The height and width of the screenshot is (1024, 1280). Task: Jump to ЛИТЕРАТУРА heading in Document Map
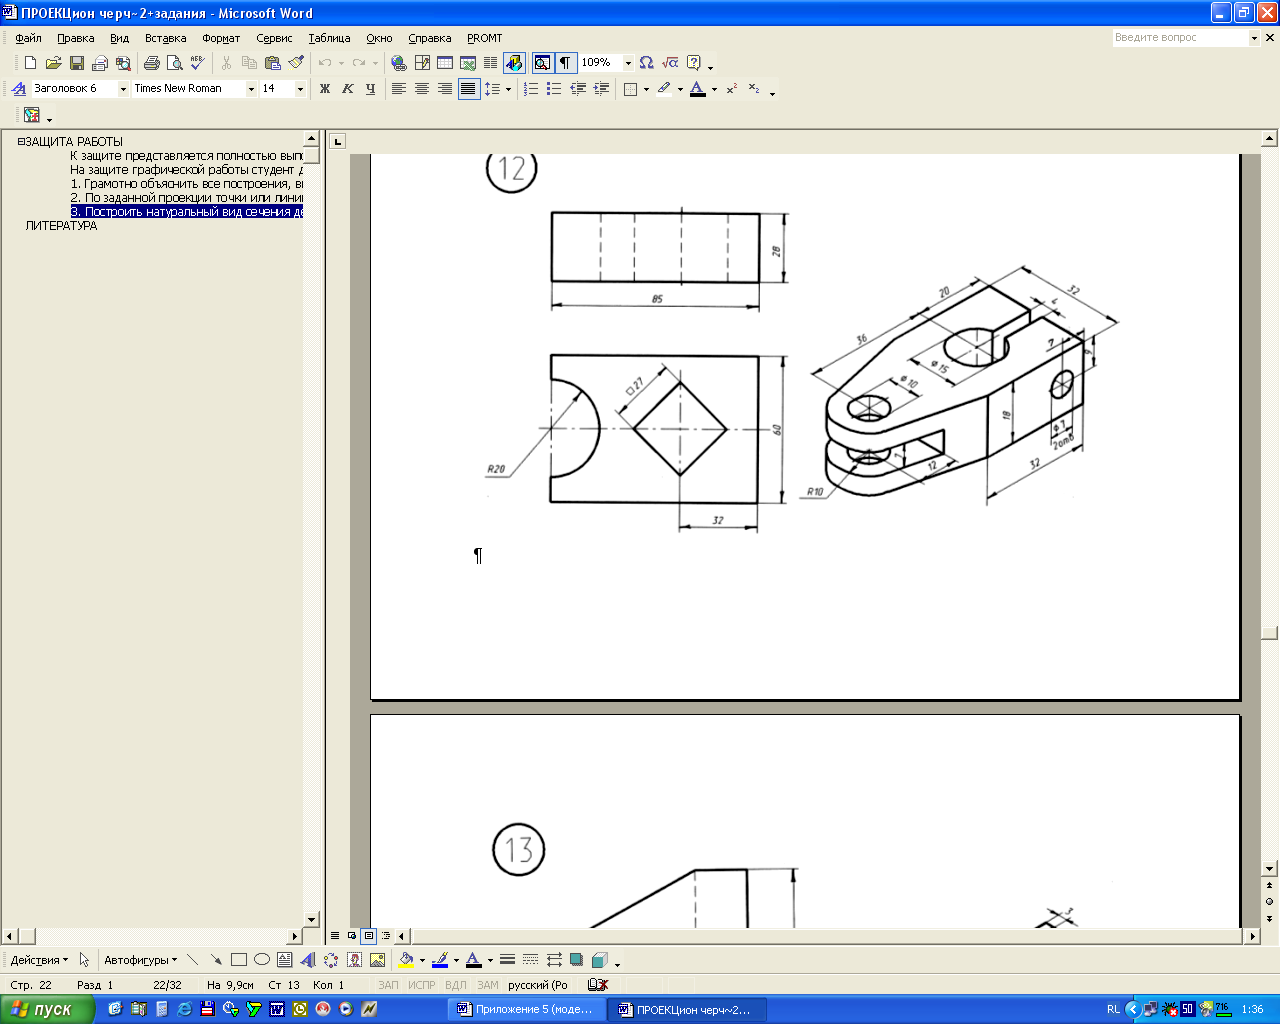[x=61, y=226]
